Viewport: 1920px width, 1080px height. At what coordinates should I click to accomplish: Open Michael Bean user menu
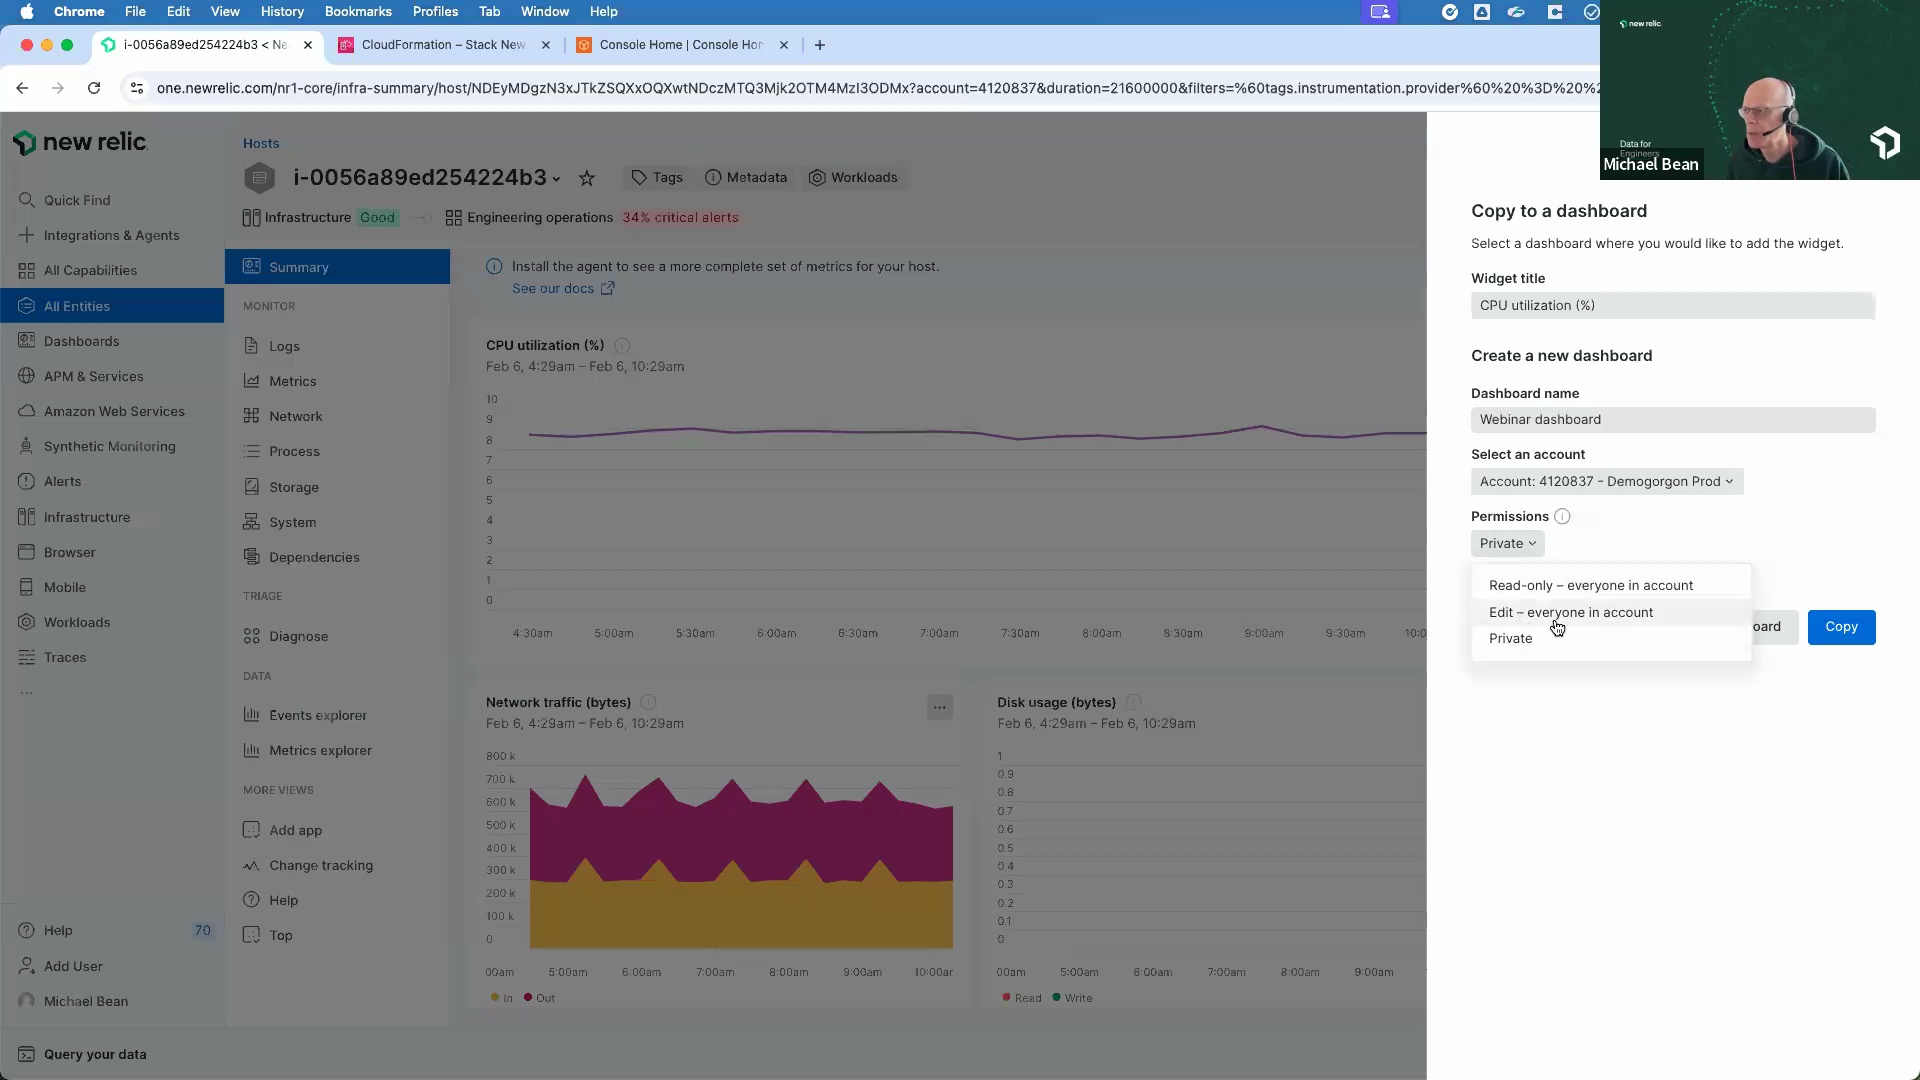click(x=73, y=1001)
